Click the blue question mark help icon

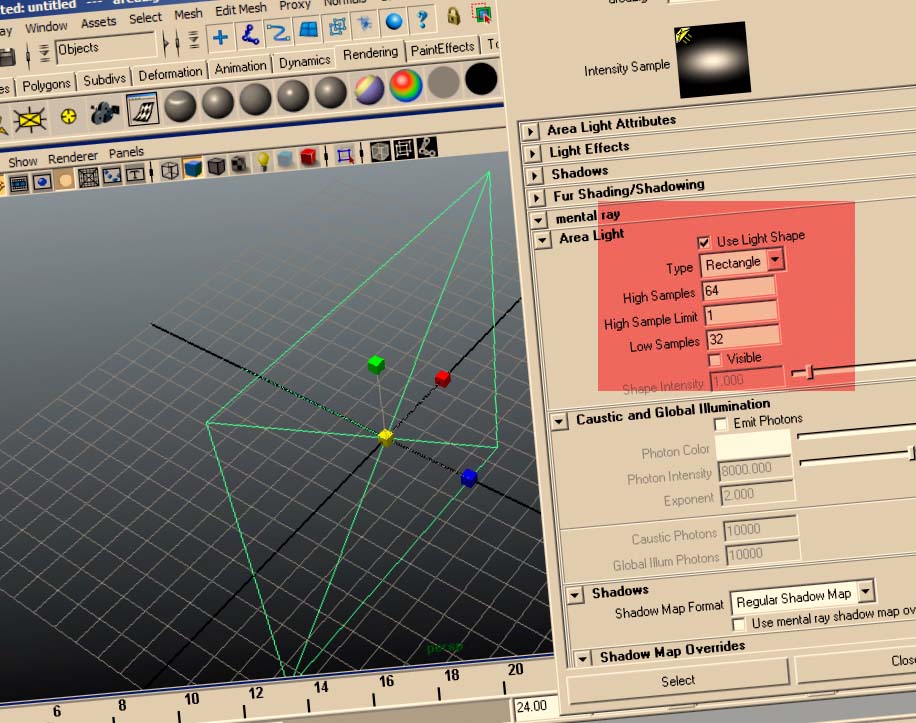coord(422,20)
